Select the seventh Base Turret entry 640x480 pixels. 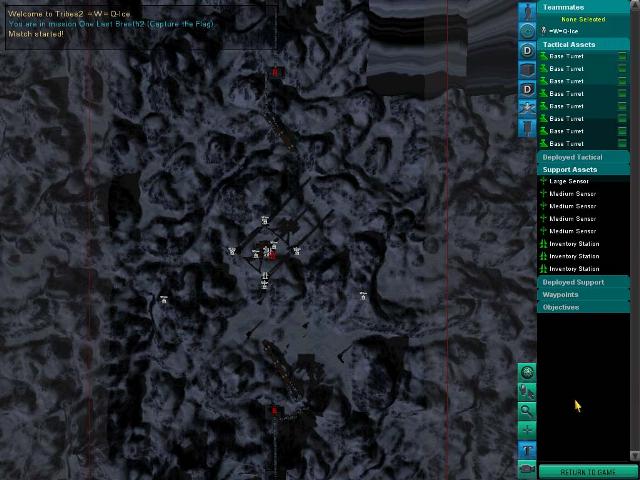coord(583,131)
